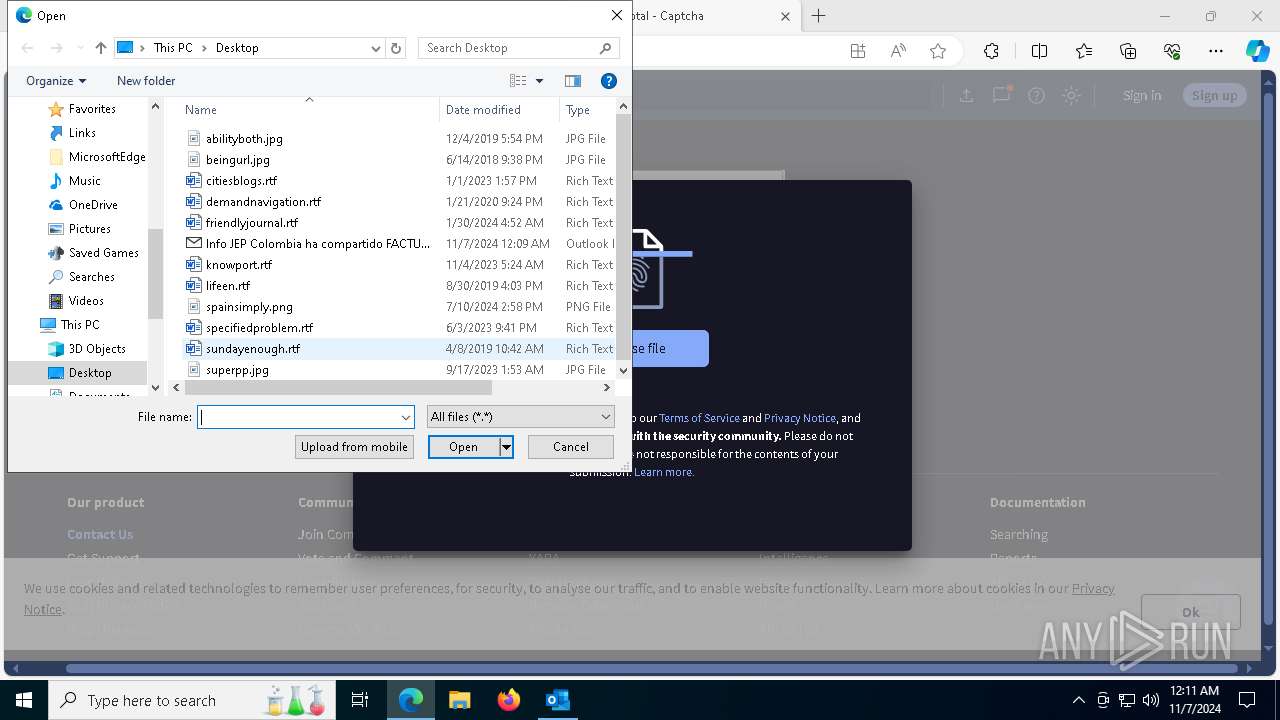Click inside the File name field

click(298, 417)
